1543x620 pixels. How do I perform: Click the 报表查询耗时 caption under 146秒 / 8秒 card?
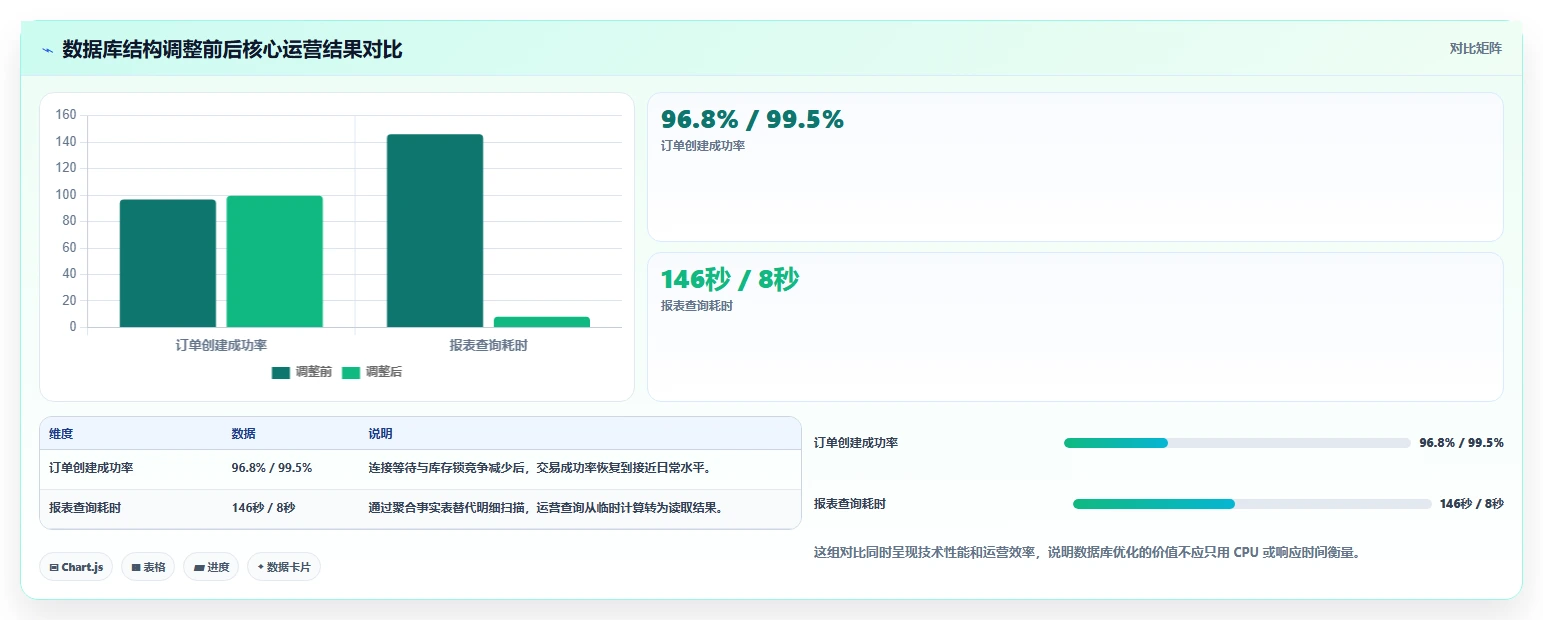697,306
